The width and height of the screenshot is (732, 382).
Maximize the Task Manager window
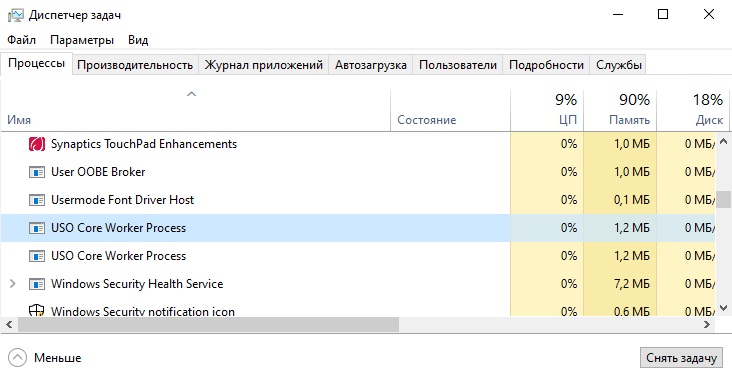tap(663, 14)
